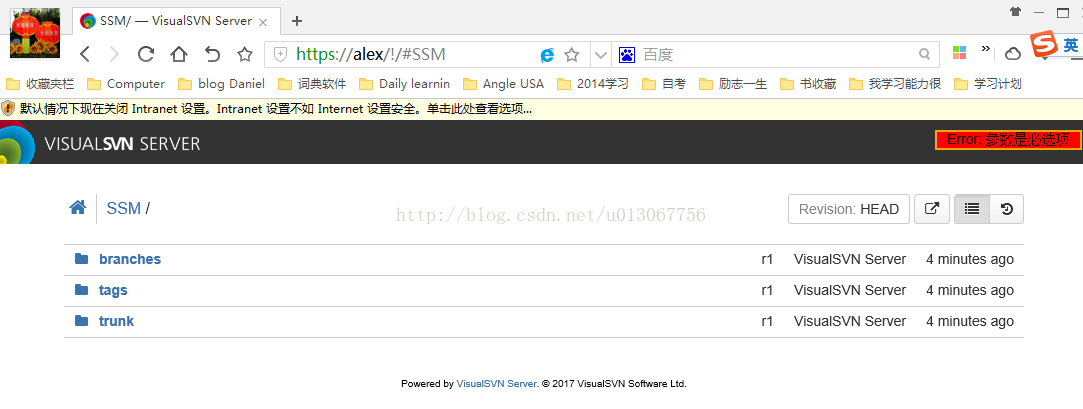Click the browser forward arrow
Image resolution: width=1083 pixels, height=409 pixels.
115,54
